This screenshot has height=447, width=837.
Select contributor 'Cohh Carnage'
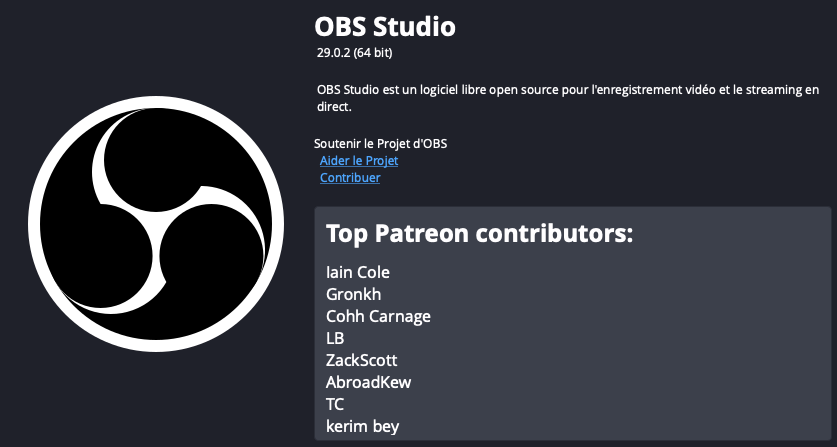click(378, 317)
